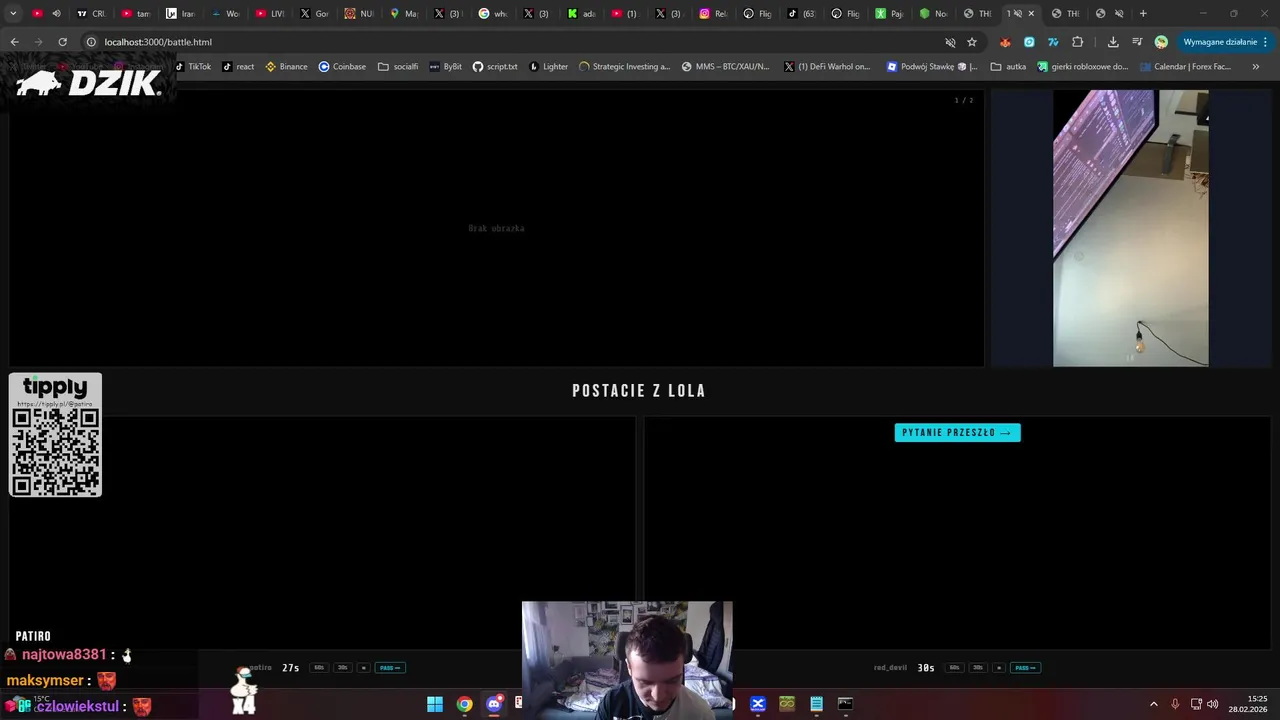1280x720 pixels.
Task: Open a new browser tab
Action: [x=1143, y=14]
